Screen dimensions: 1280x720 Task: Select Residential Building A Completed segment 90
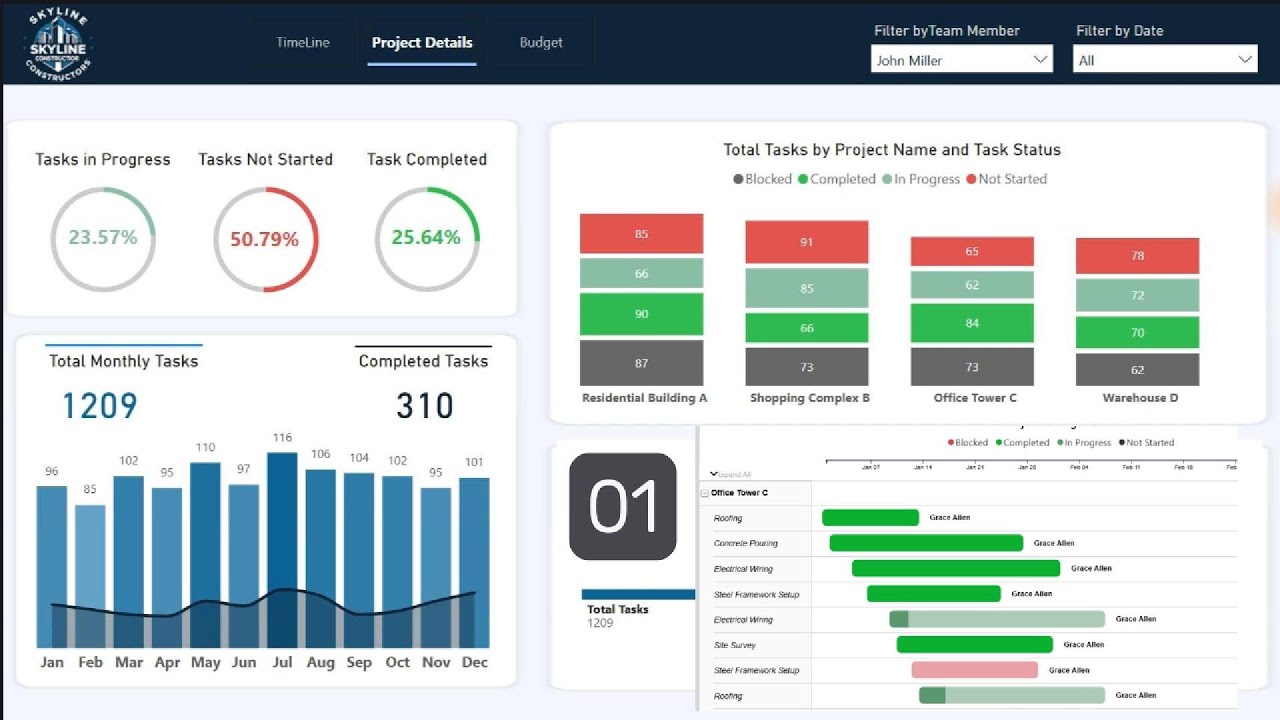(641, 314)
